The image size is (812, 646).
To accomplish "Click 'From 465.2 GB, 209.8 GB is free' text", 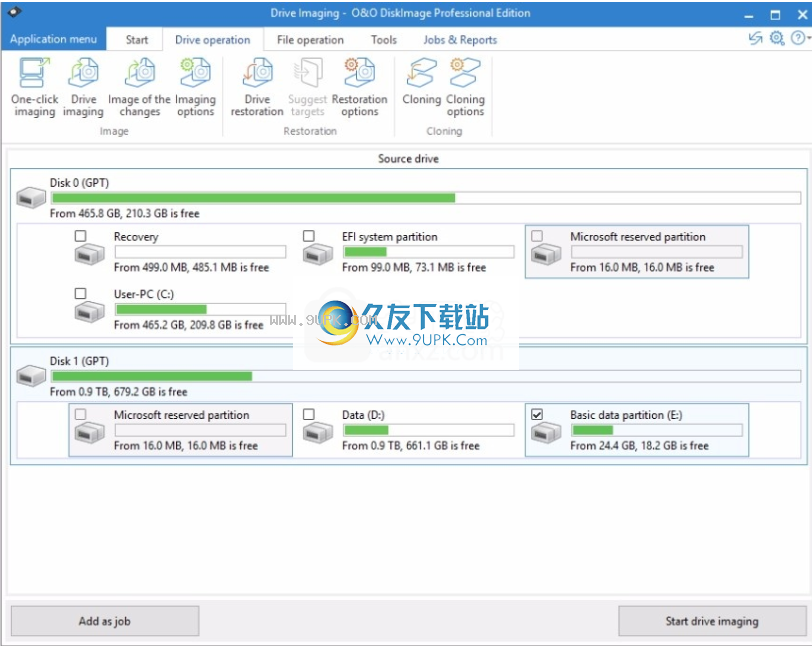I will 188,325.
